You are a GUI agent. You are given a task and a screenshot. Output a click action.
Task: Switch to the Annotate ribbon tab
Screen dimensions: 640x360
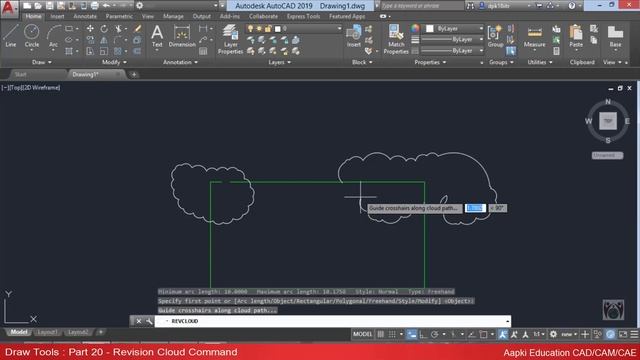85,16
